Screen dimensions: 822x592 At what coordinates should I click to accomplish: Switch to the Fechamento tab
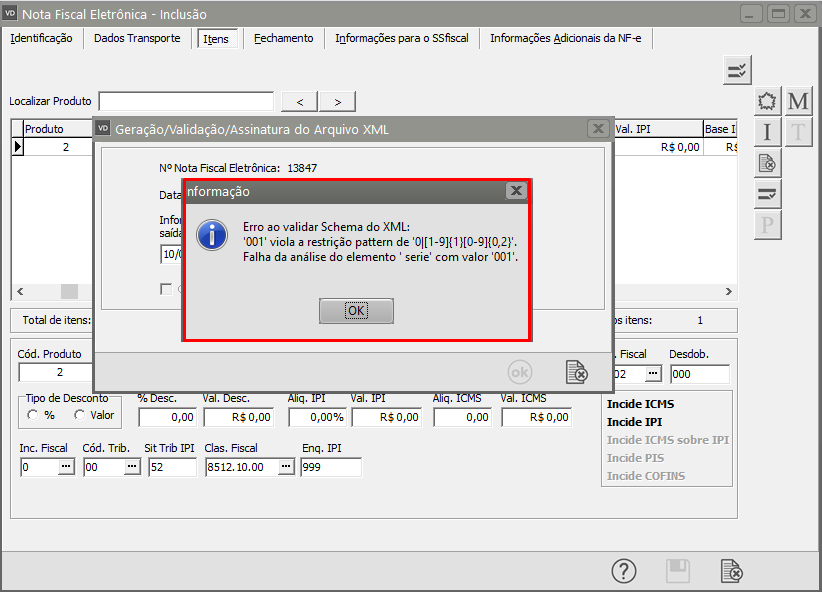pyautogui.click(x=283, y=38)
